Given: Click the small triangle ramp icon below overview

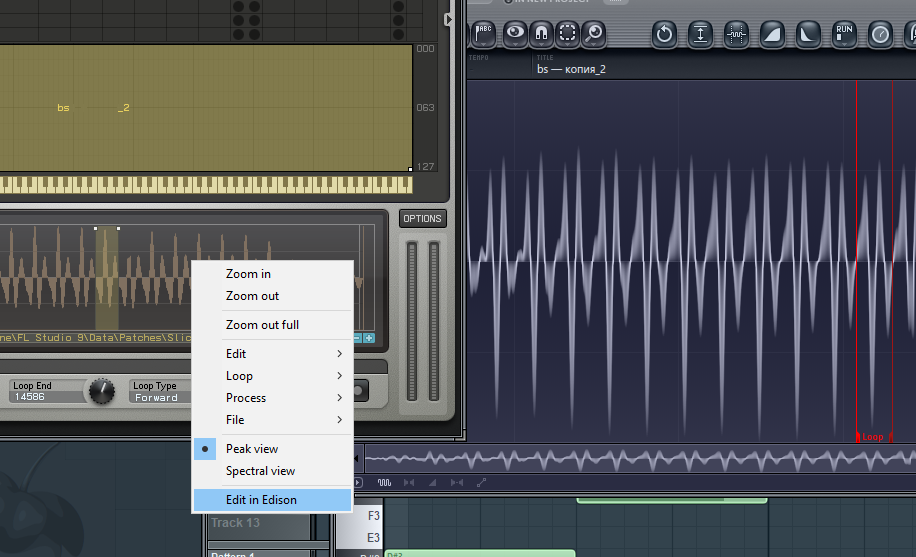Looking at the screenshot, I should point(433,482).
